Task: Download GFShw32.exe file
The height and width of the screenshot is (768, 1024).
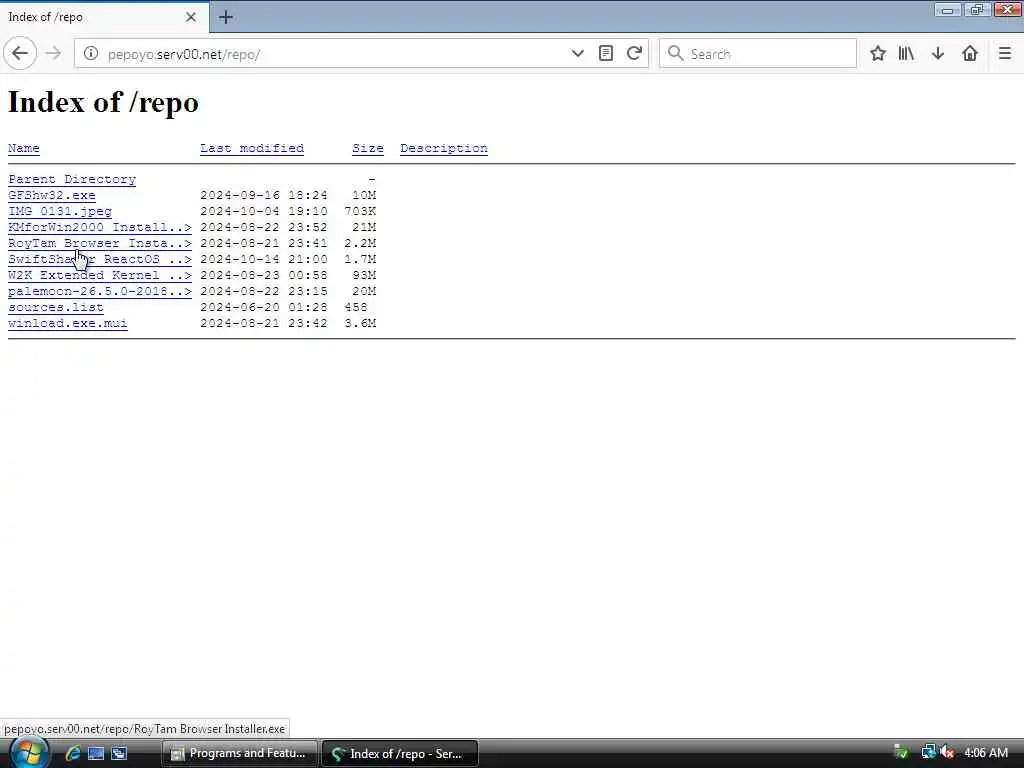Action: pyautogui.click(x=52, y=195)
